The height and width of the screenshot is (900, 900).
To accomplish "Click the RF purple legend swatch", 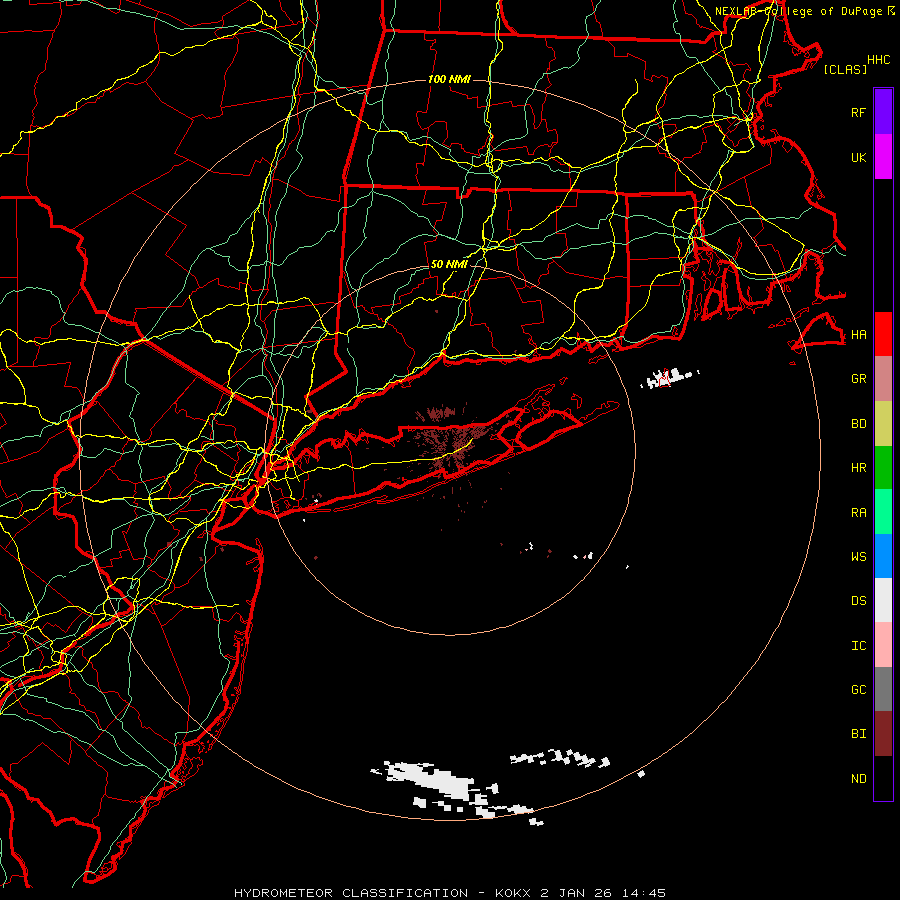I will [883, 112].
